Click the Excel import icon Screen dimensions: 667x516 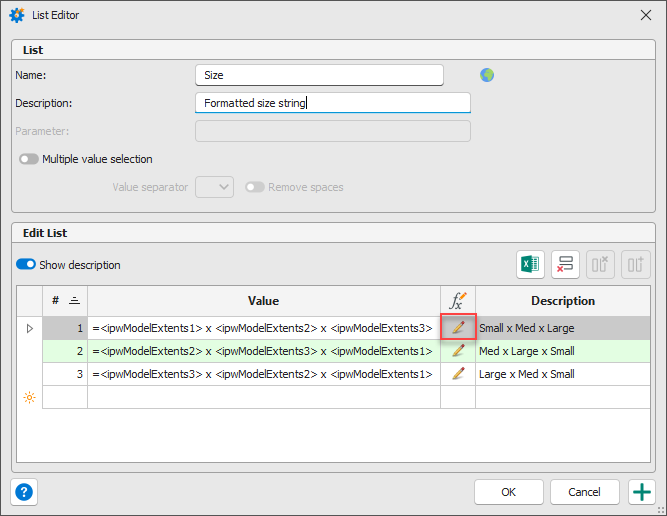point(530,264)
